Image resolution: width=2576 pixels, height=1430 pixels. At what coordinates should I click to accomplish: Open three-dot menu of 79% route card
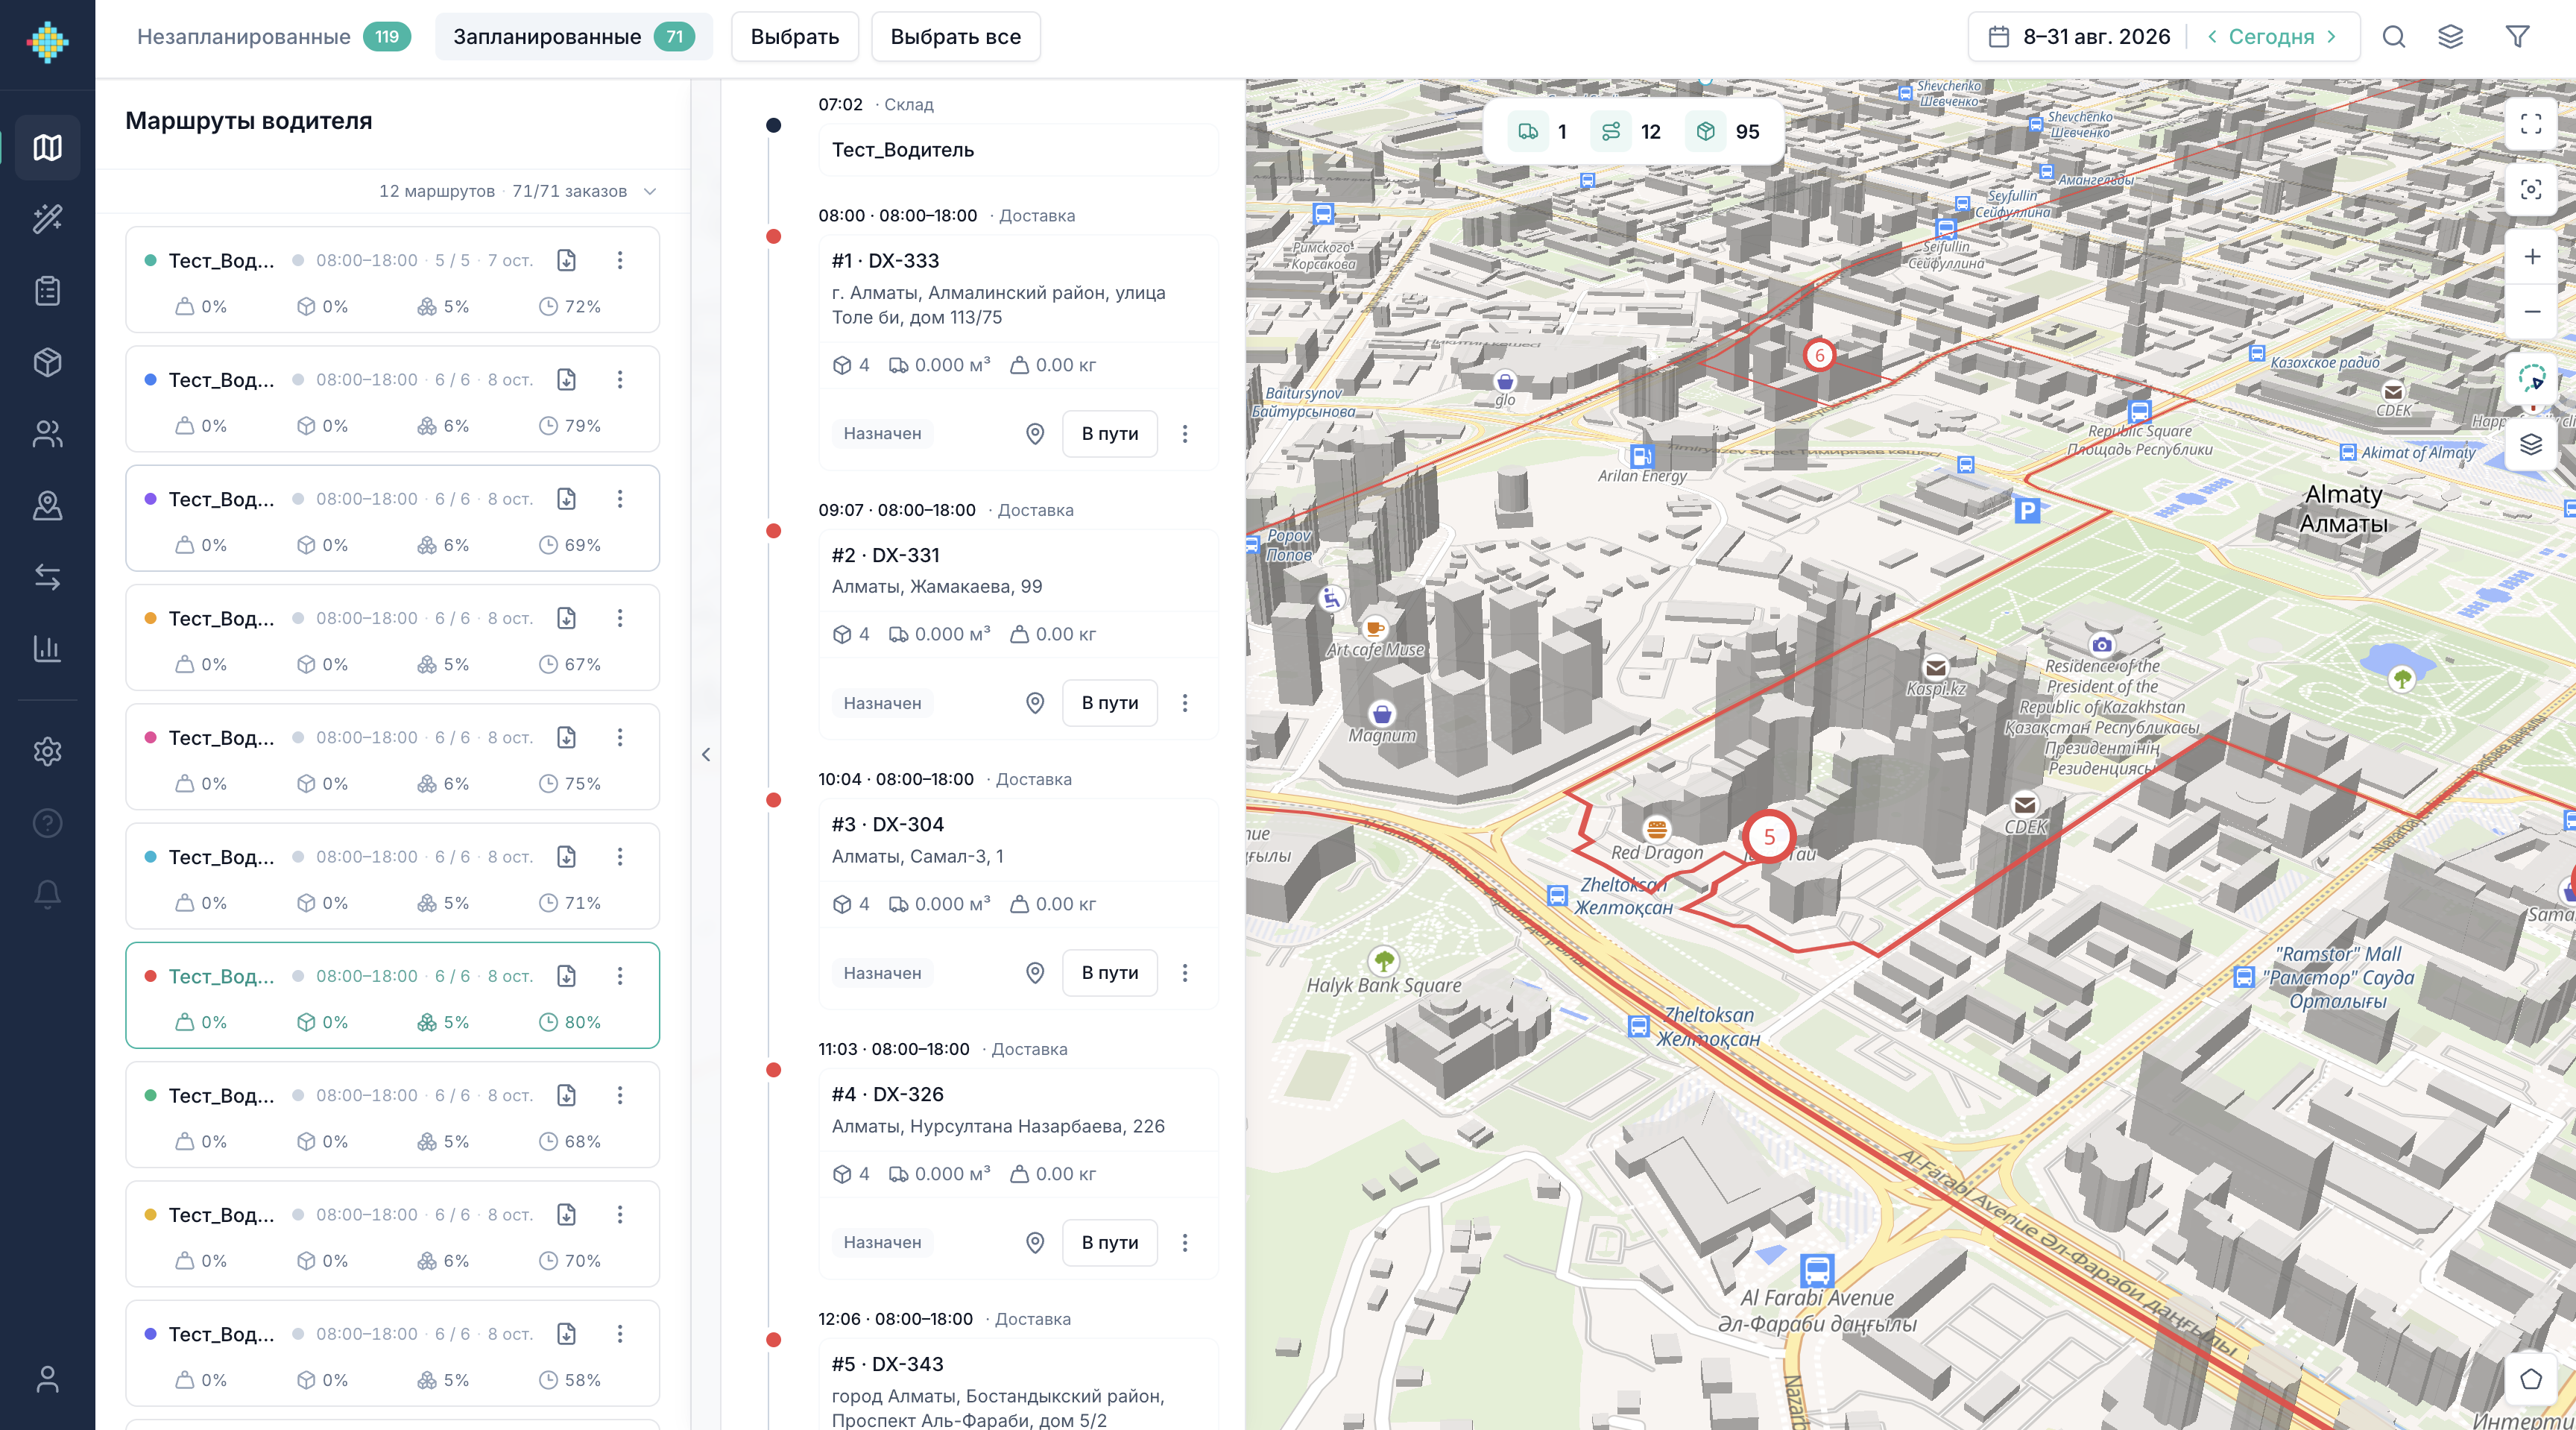pyautogui.click(x=620, y=380)
